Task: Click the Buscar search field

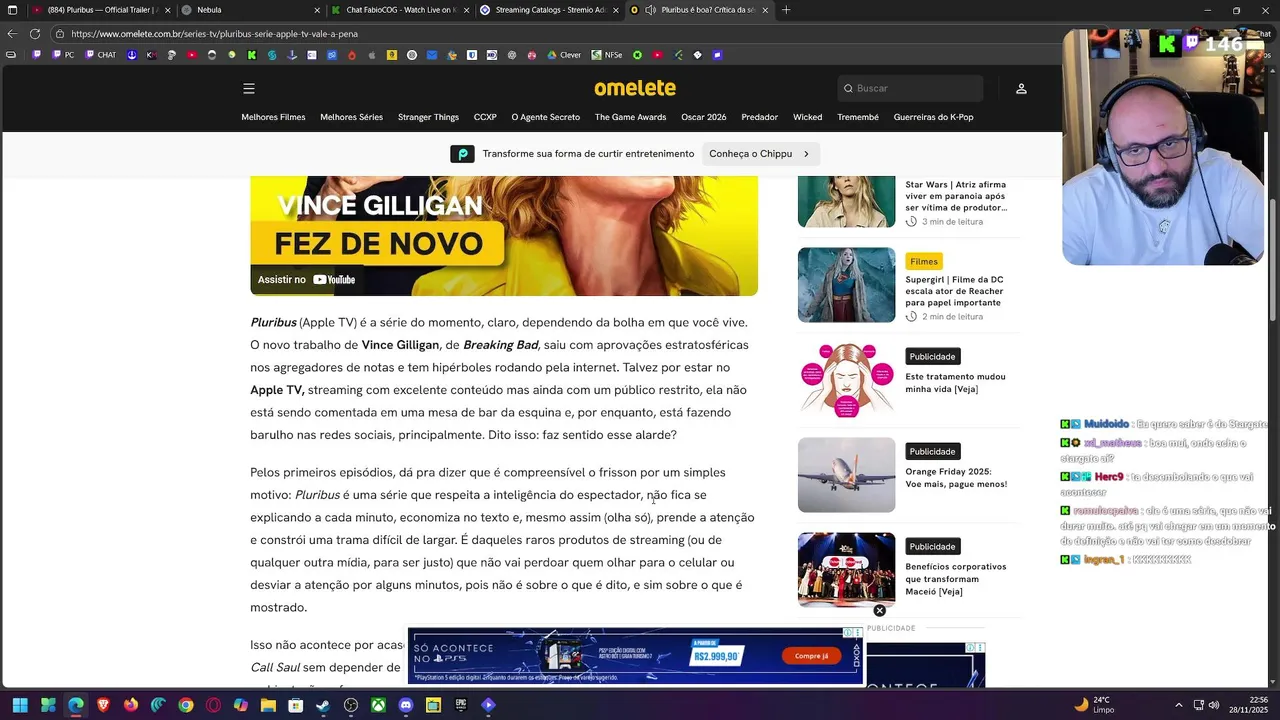Action: [910, 88]
